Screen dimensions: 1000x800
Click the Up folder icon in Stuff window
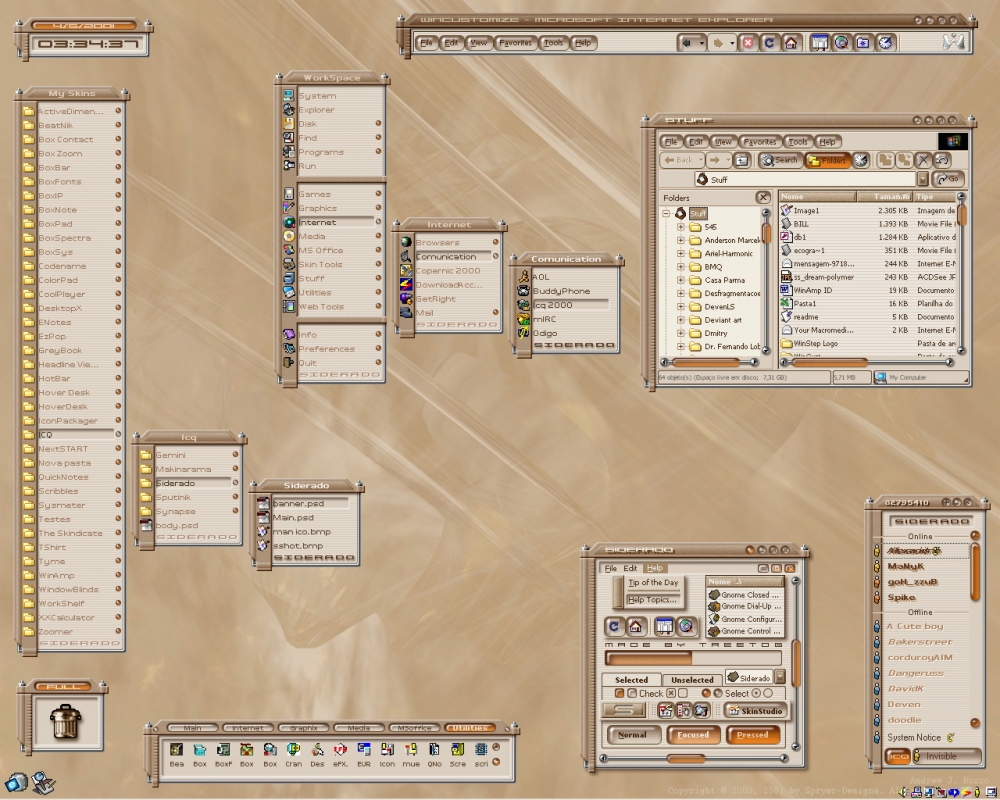click(x=742, y=160)
